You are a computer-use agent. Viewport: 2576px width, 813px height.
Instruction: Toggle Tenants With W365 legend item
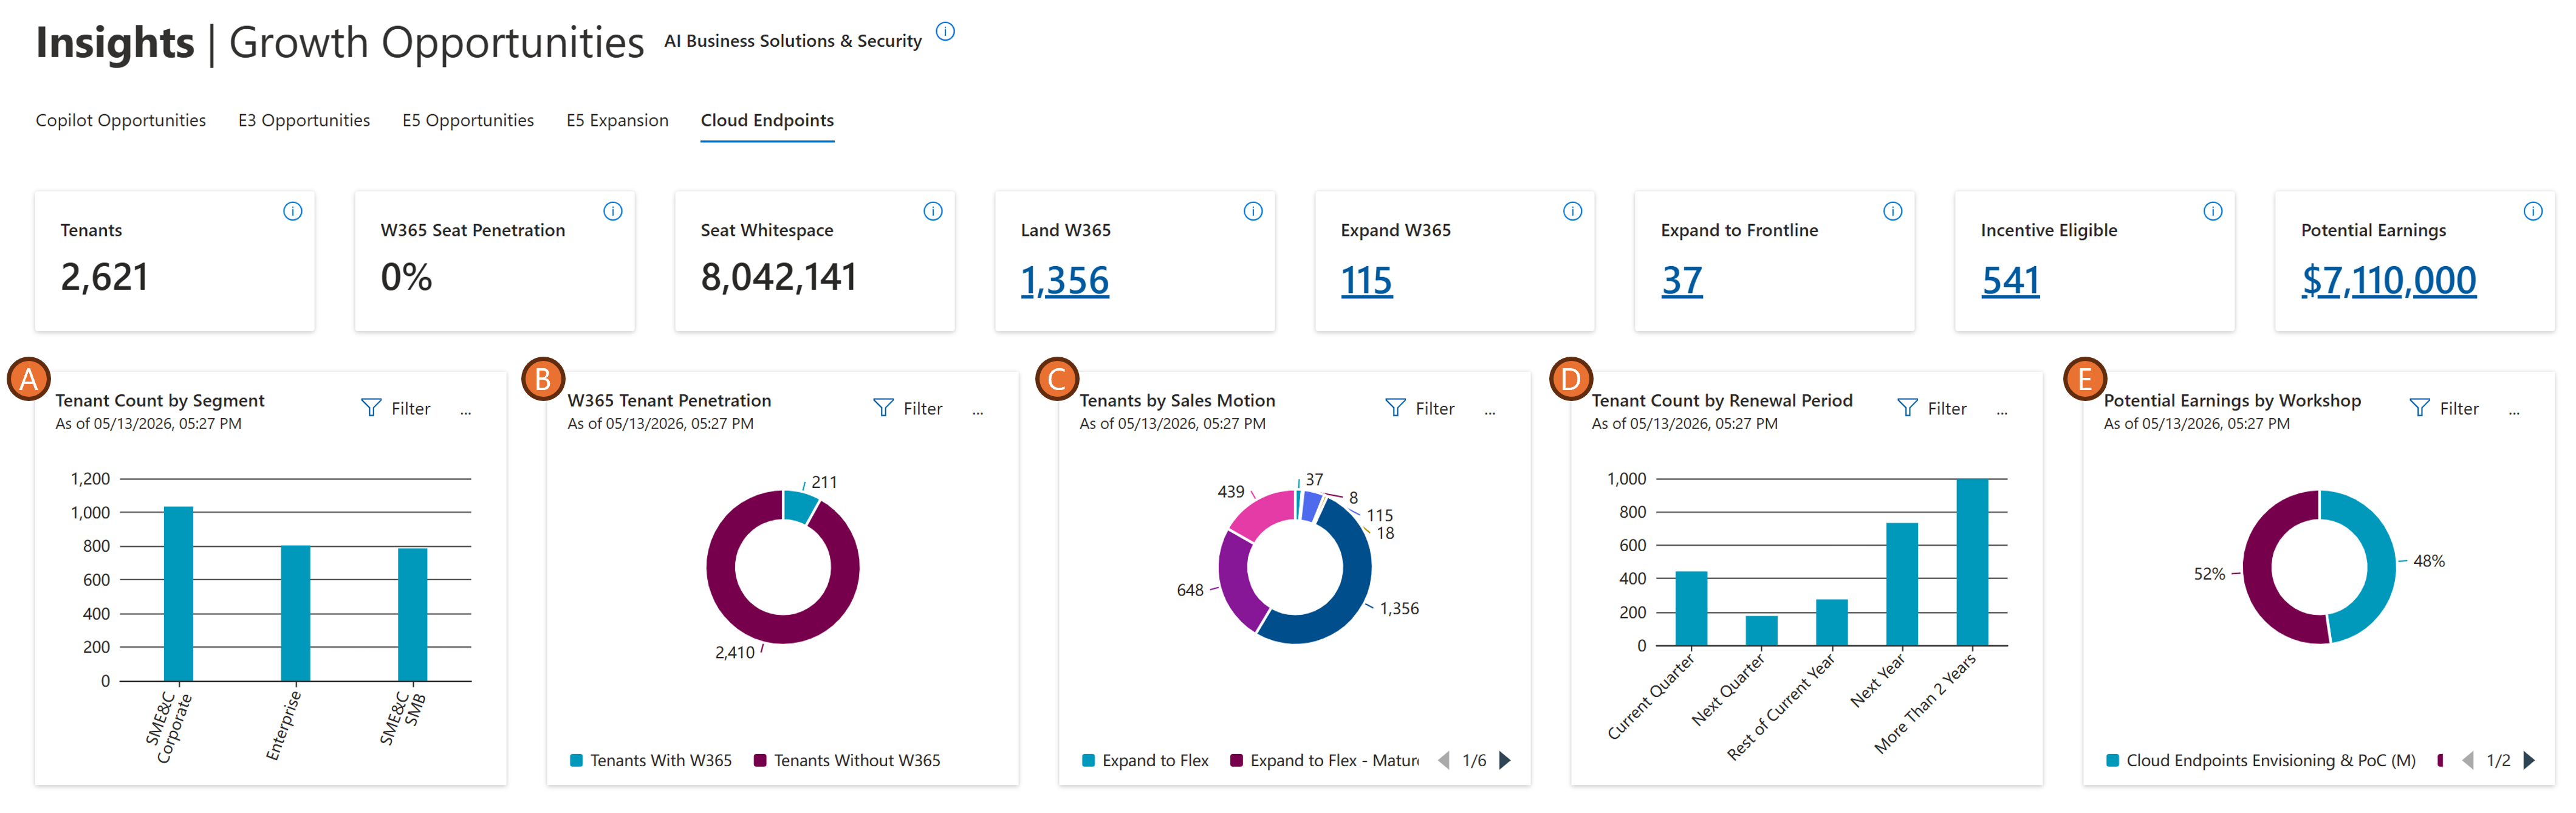(651, 760)
